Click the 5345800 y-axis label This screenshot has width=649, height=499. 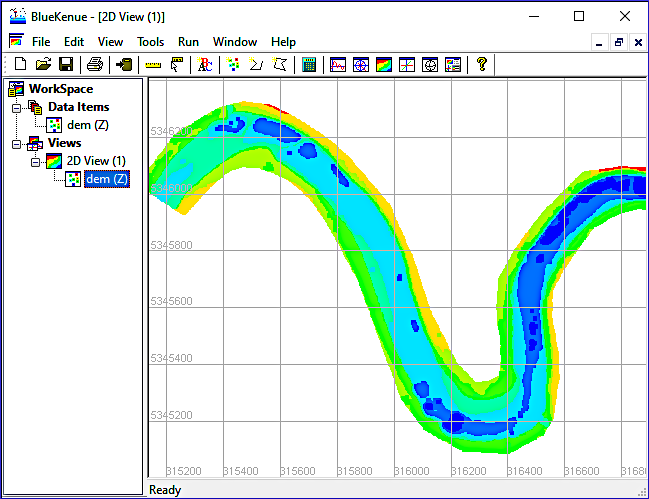click(x=171, y=245)
